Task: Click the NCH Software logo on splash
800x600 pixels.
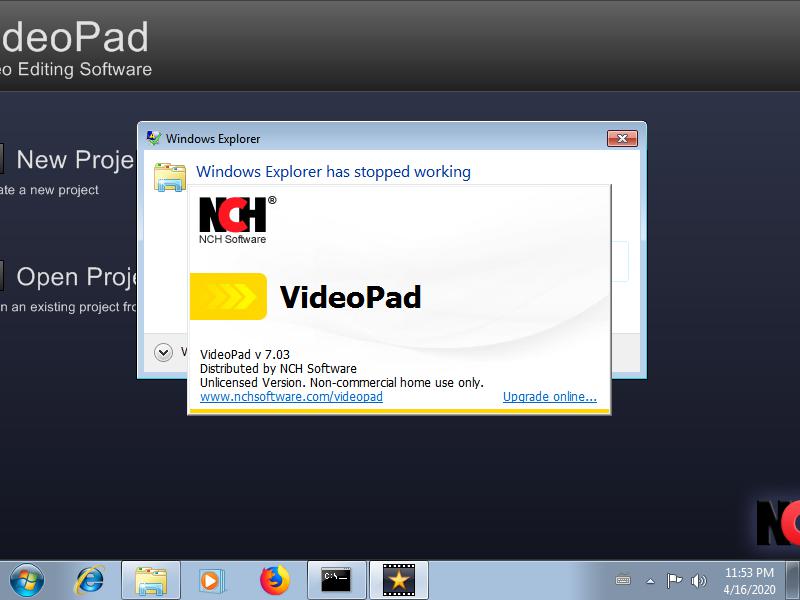Action: click(237, 220)
